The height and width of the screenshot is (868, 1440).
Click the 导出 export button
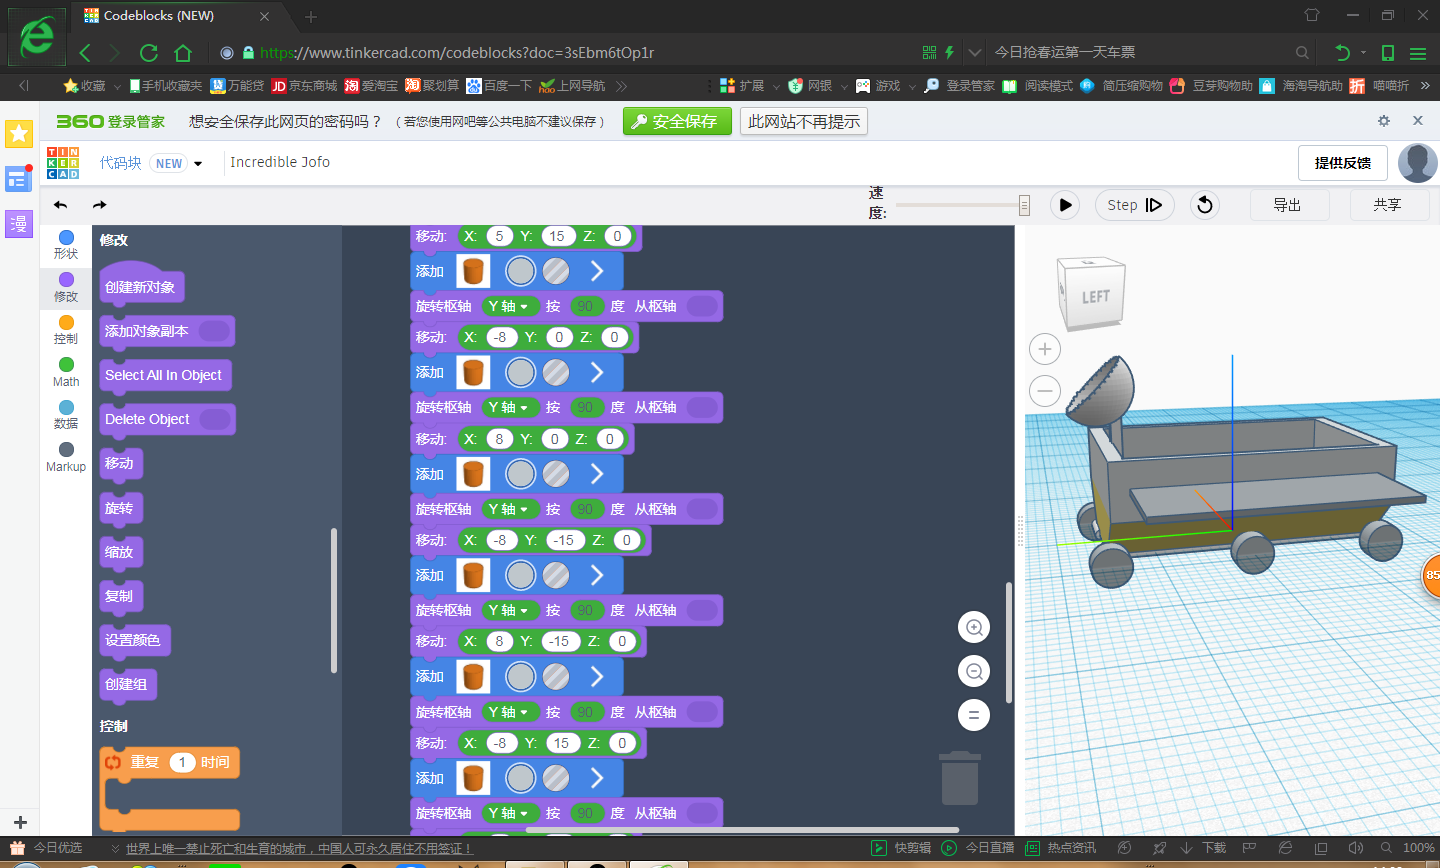1288,205
